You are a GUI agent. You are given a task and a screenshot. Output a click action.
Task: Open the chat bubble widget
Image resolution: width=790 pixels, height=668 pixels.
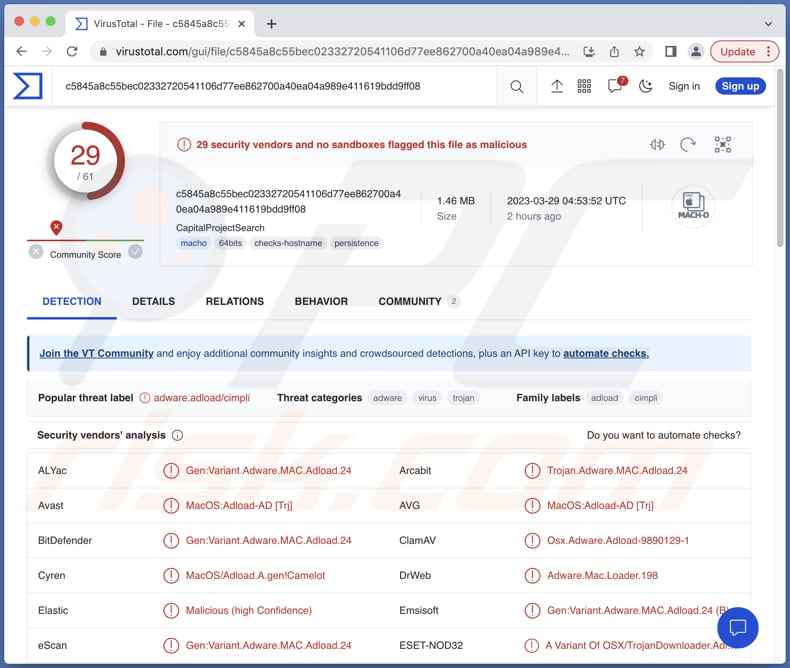pyautogui.click(x=738, y=628)
